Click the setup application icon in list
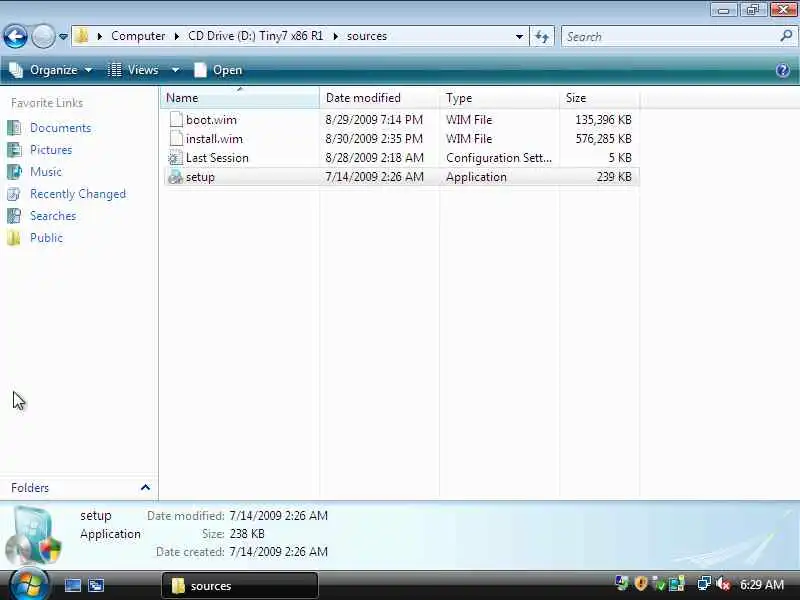This screenshot has height=600, width=800. tap(176, 177)
